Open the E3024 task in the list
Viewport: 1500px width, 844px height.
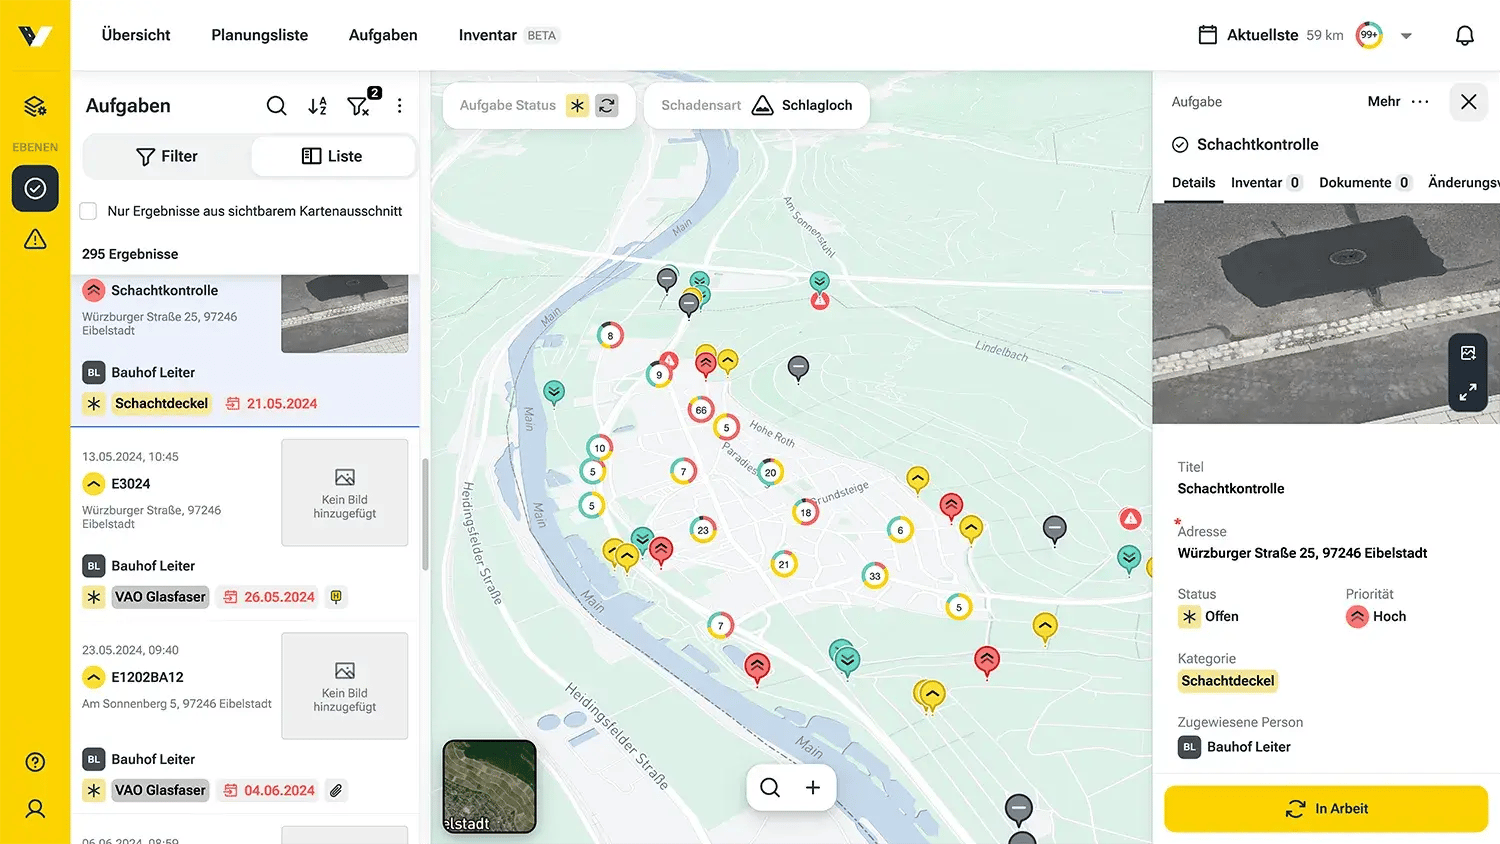tap(245, 525)
